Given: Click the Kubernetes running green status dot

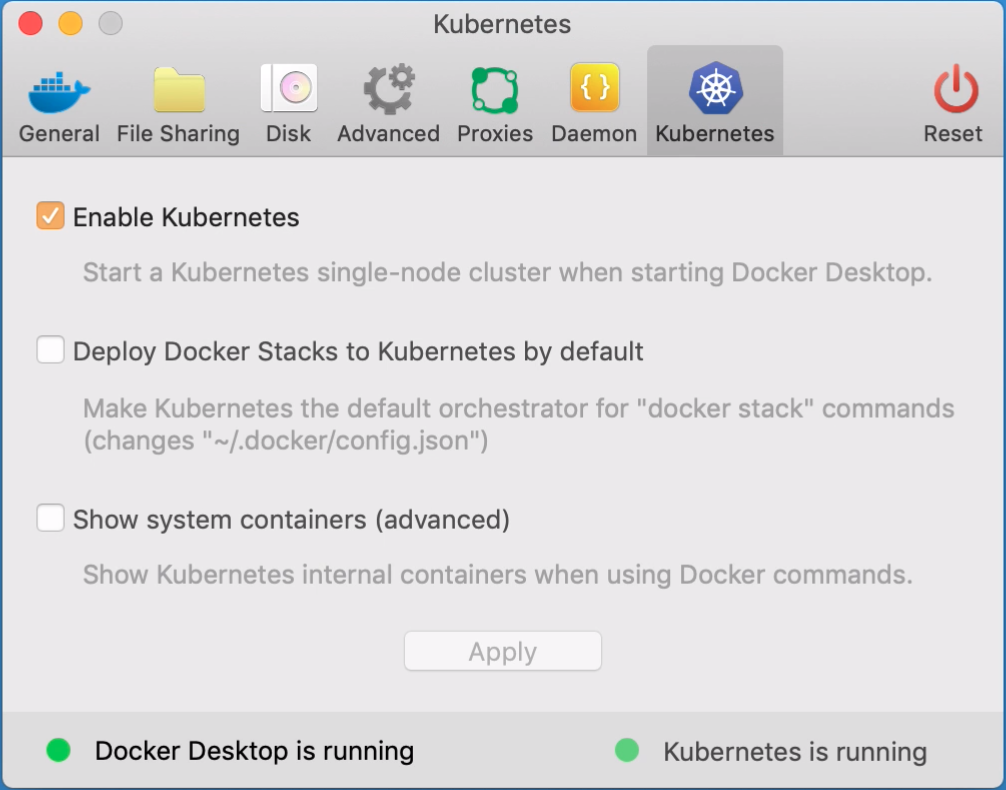Looking at the screenshot, I should tap(627, 750).
